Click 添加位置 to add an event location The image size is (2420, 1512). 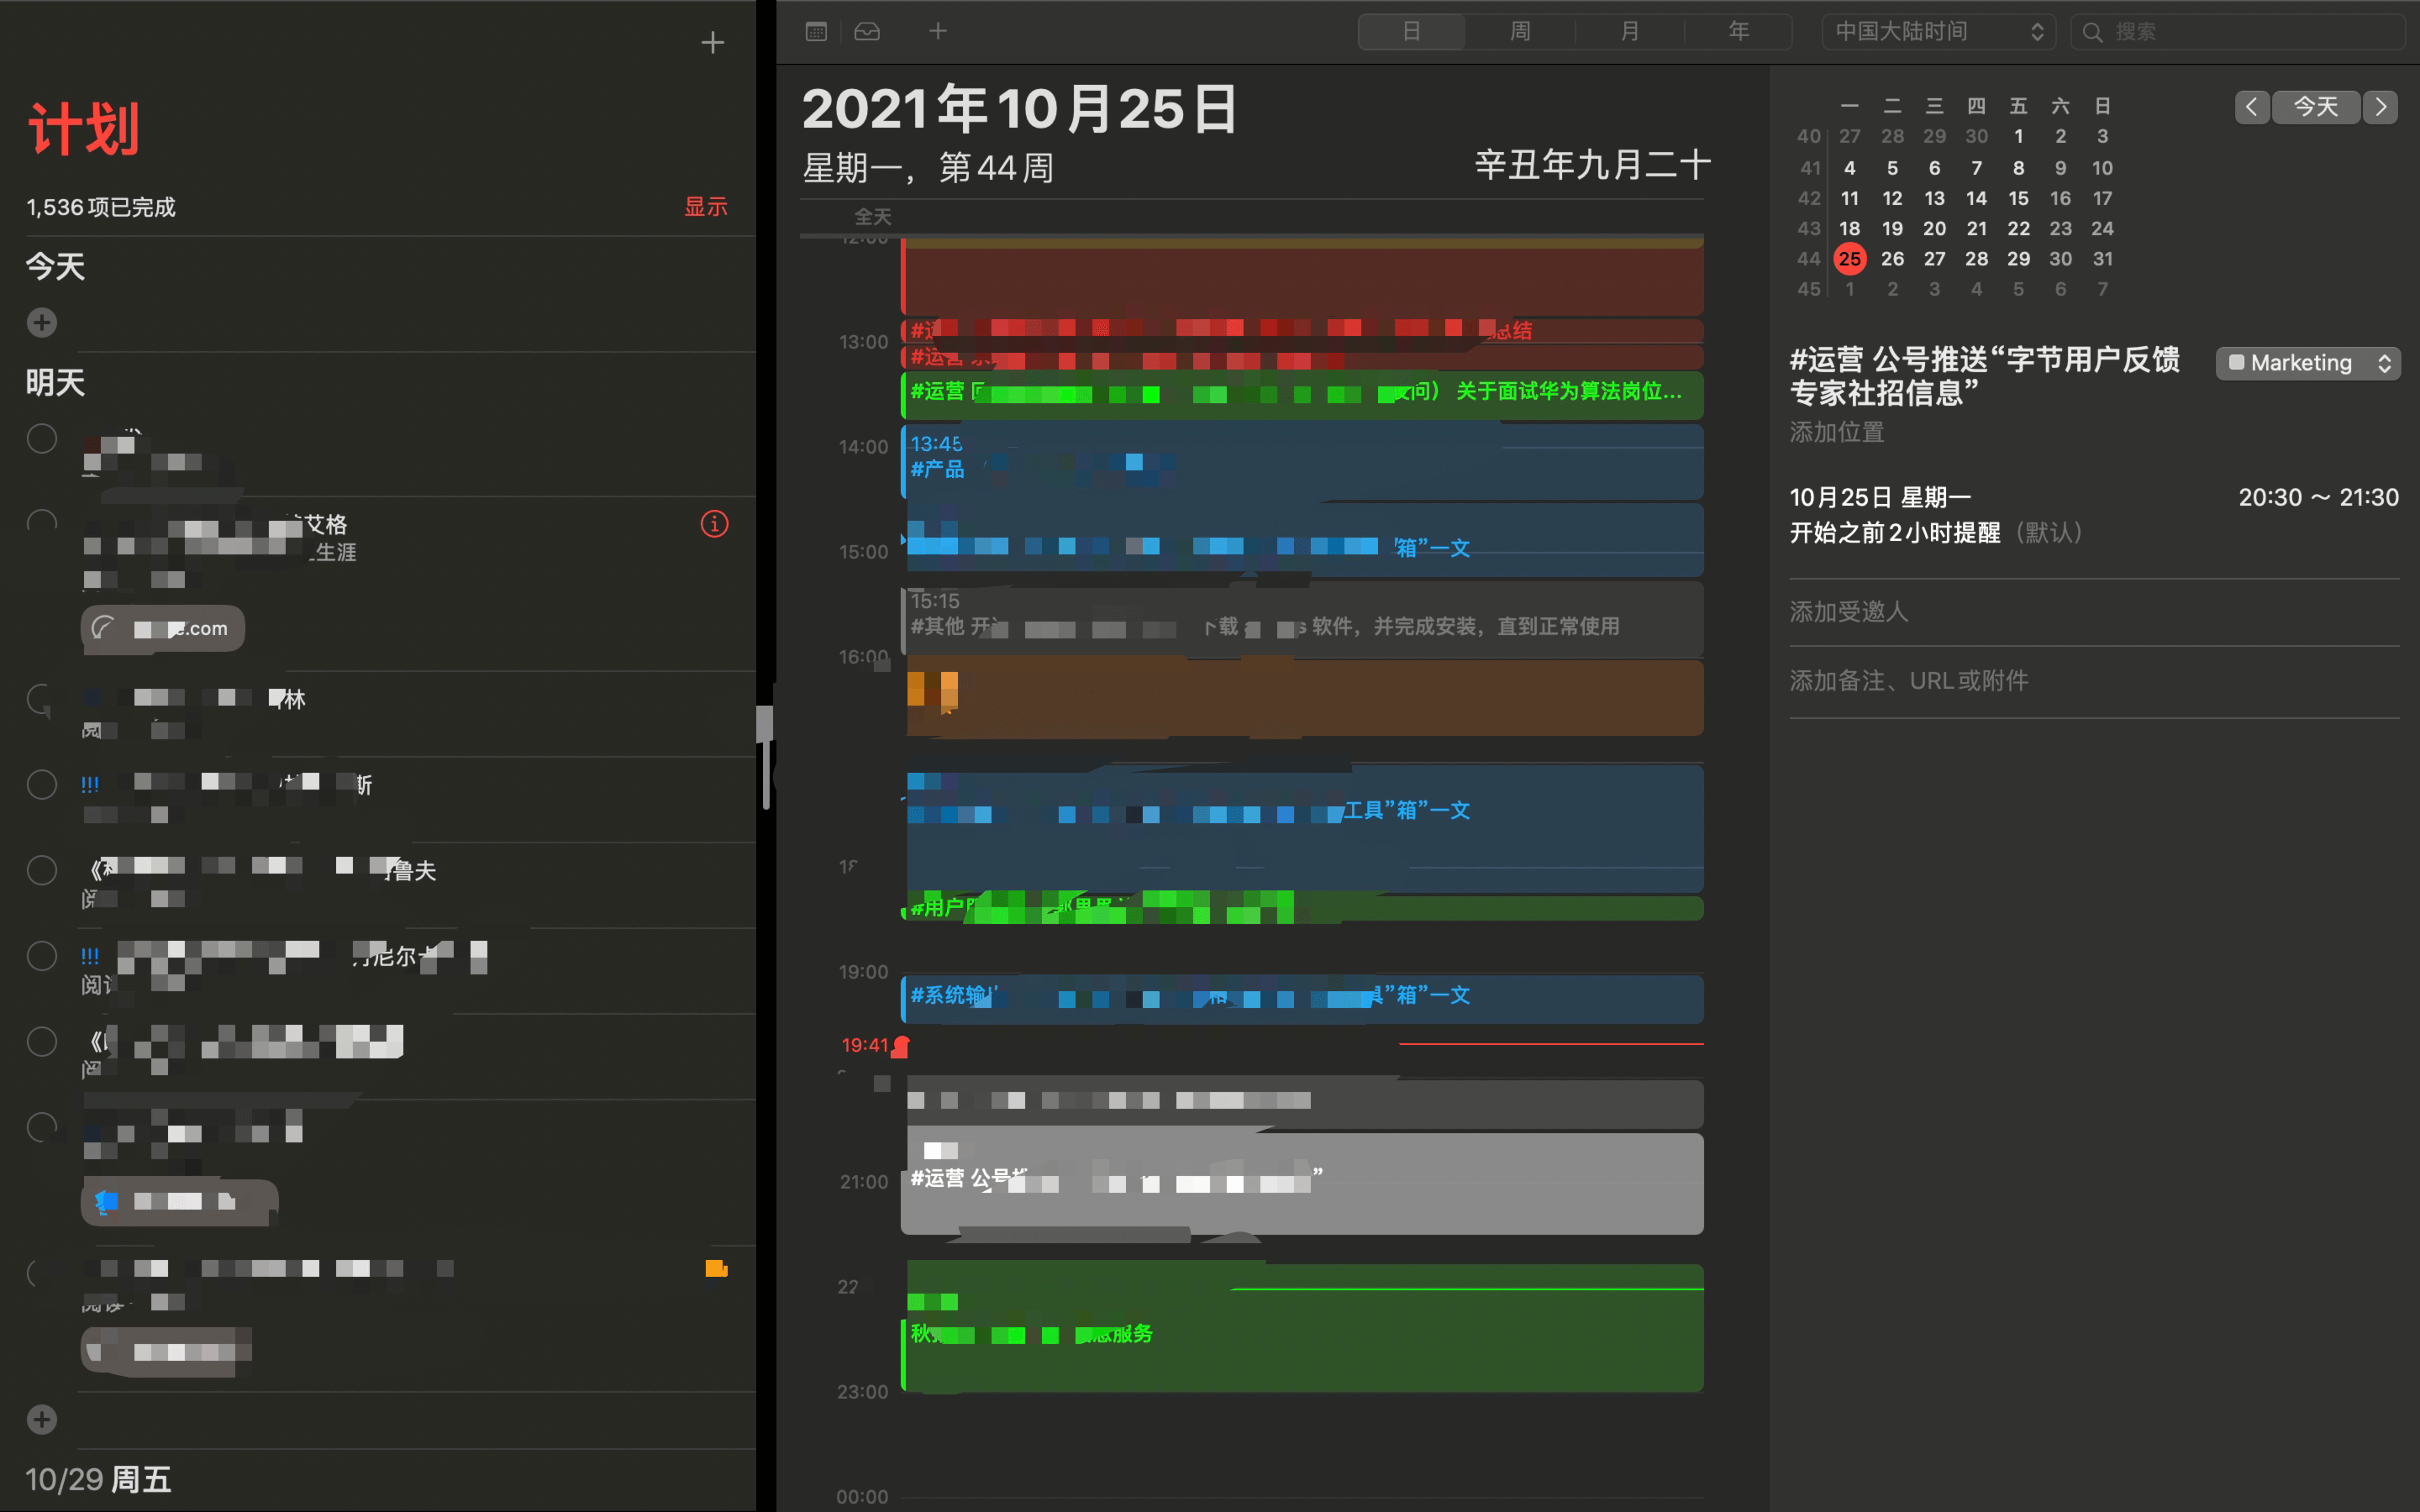coord(1836,432)
